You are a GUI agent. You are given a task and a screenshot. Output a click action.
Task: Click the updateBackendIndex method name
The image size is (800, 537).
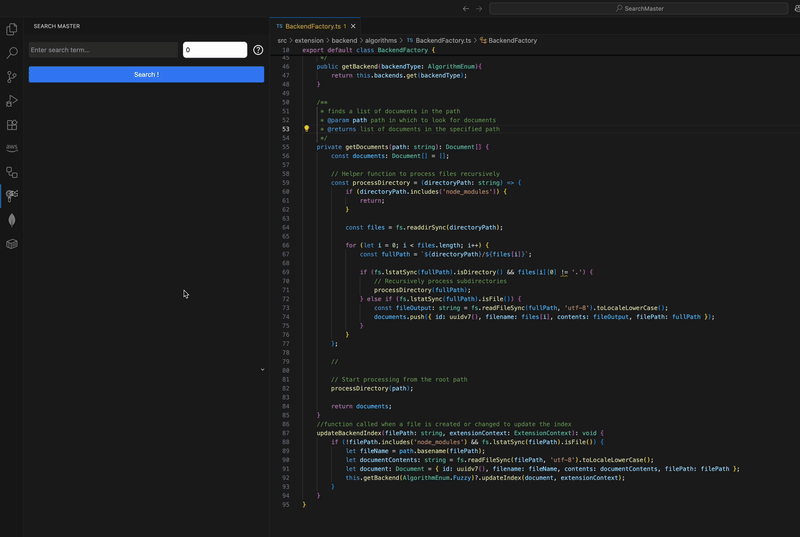coord(349,433)
